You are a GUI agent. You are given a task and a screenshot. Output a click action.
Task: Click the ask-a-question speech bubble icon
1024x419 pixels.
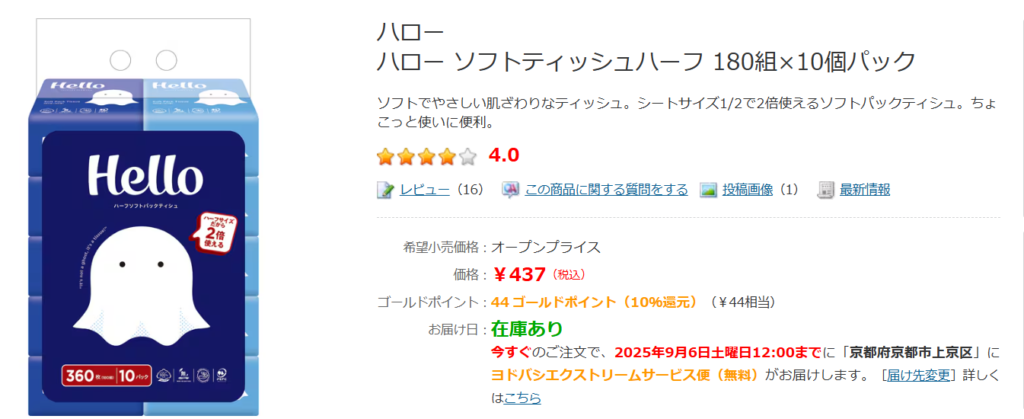[510, 190]
